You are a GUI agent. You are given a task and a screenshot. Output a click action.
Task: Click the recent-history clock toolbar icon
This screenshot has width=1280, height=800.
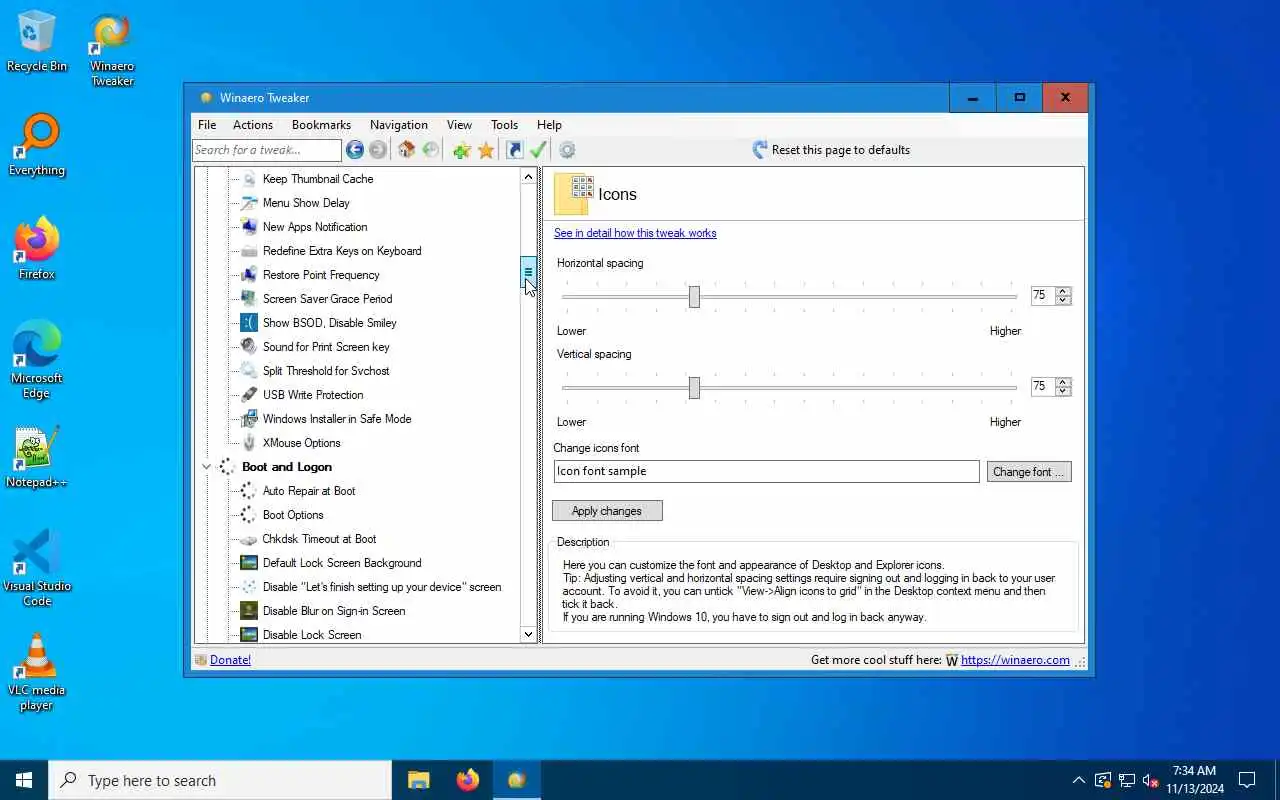click(430, 150)
